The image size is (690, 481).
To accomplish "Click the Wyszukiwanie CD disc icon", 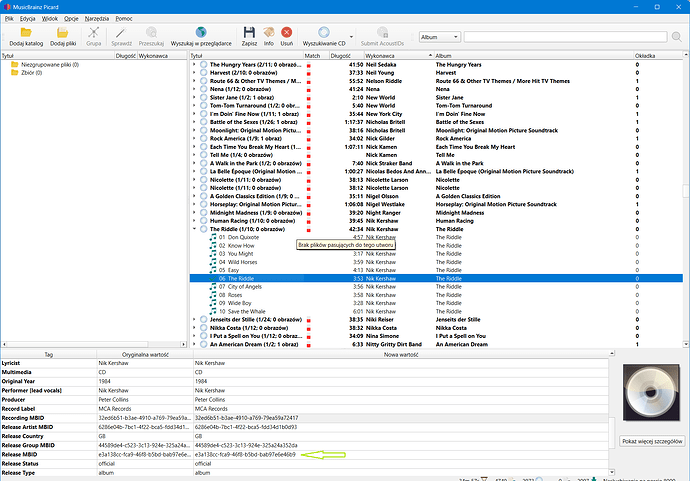I will pyautogui.click(x=324, y=33).
